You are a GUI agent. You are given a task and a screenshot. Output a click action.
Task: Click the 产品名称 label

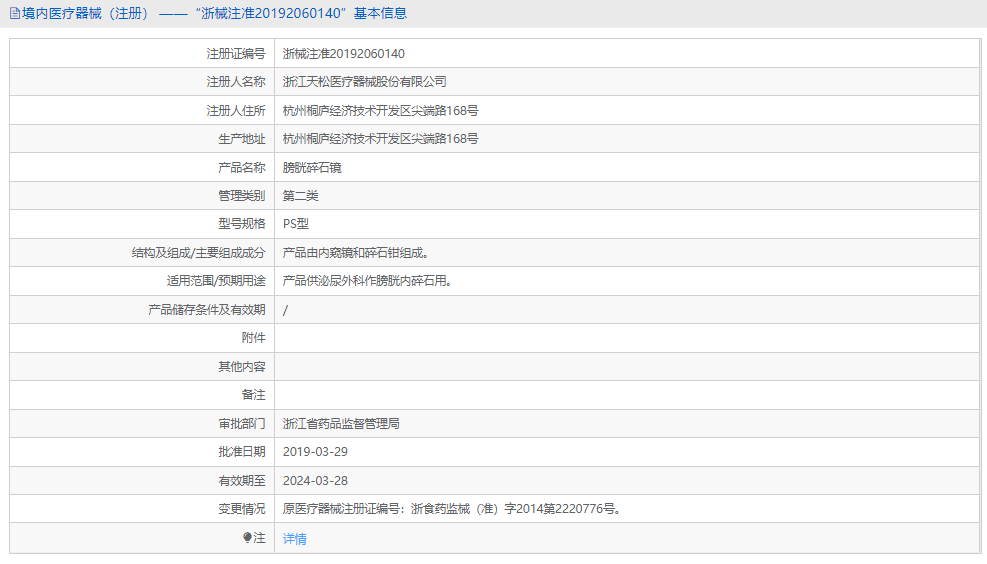click(242, 167)
